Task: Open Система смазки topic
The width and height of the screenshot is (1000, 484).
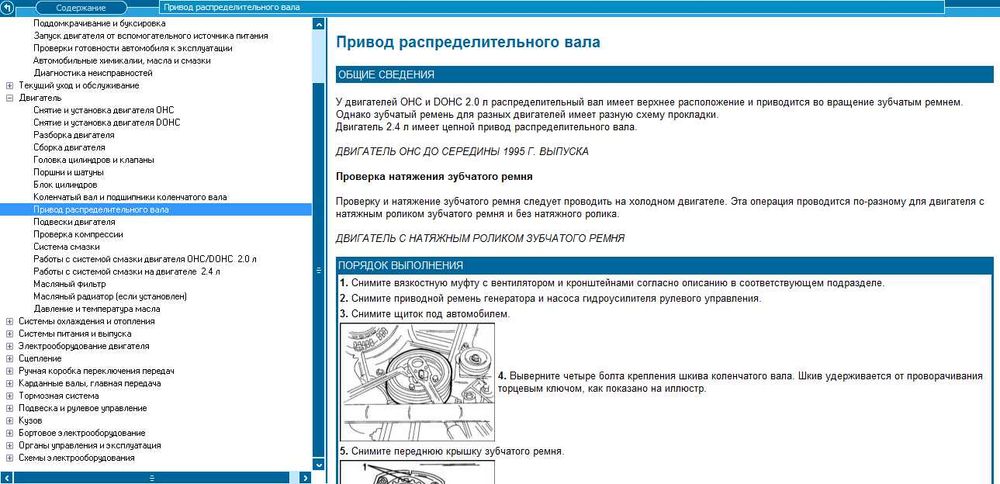Action: (x=66, y=247)
